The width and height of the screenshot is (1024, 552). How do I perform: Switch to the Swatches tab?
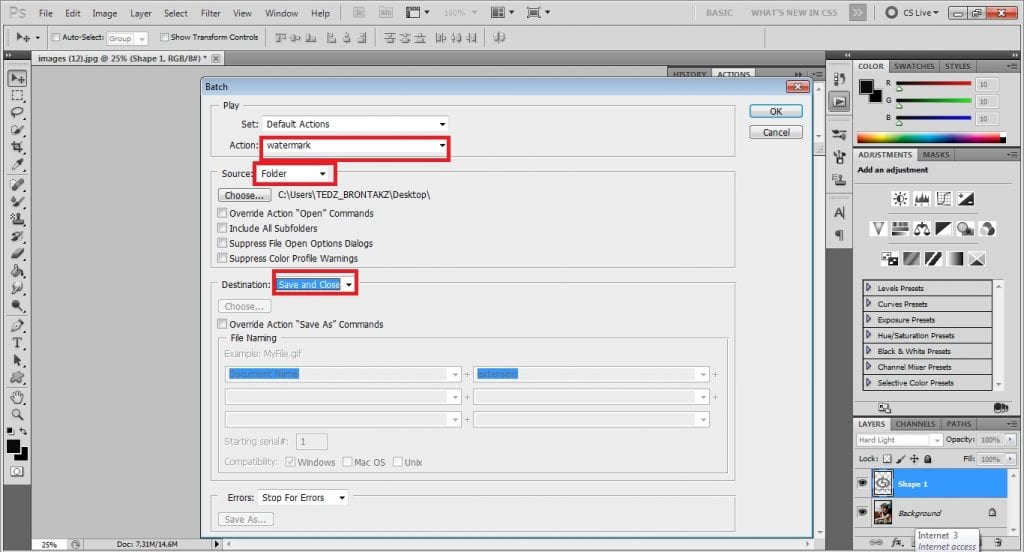tap(914, 66)
